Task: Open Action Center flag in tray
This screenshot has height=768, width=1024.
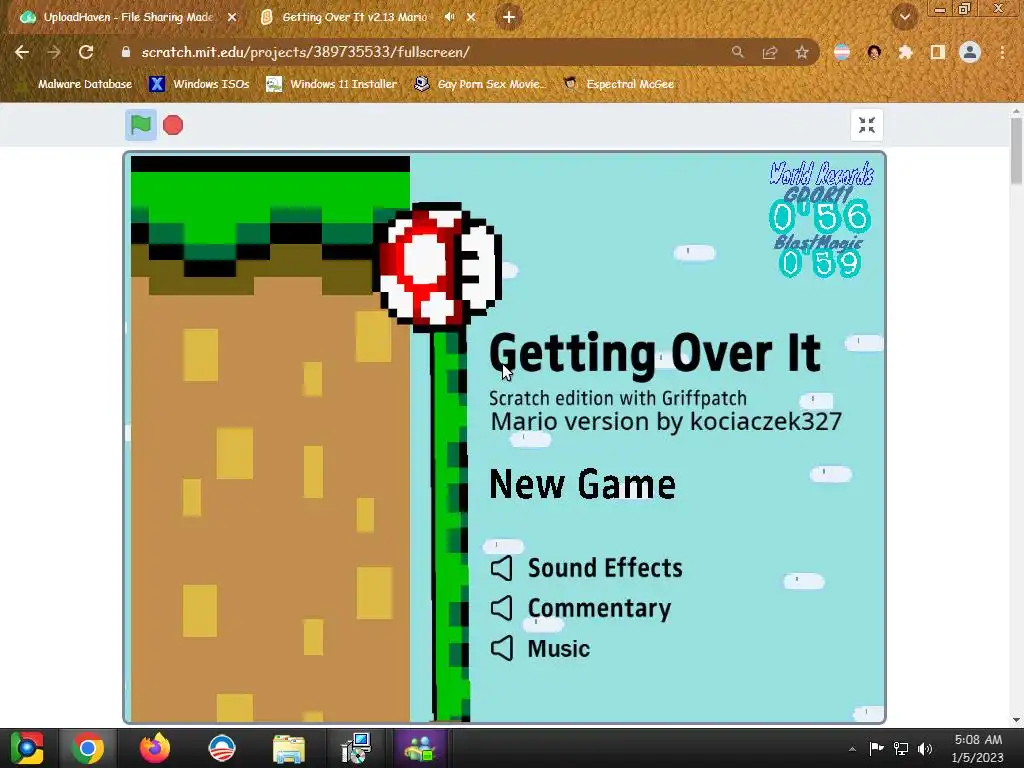Action: [x=876, y=749]
